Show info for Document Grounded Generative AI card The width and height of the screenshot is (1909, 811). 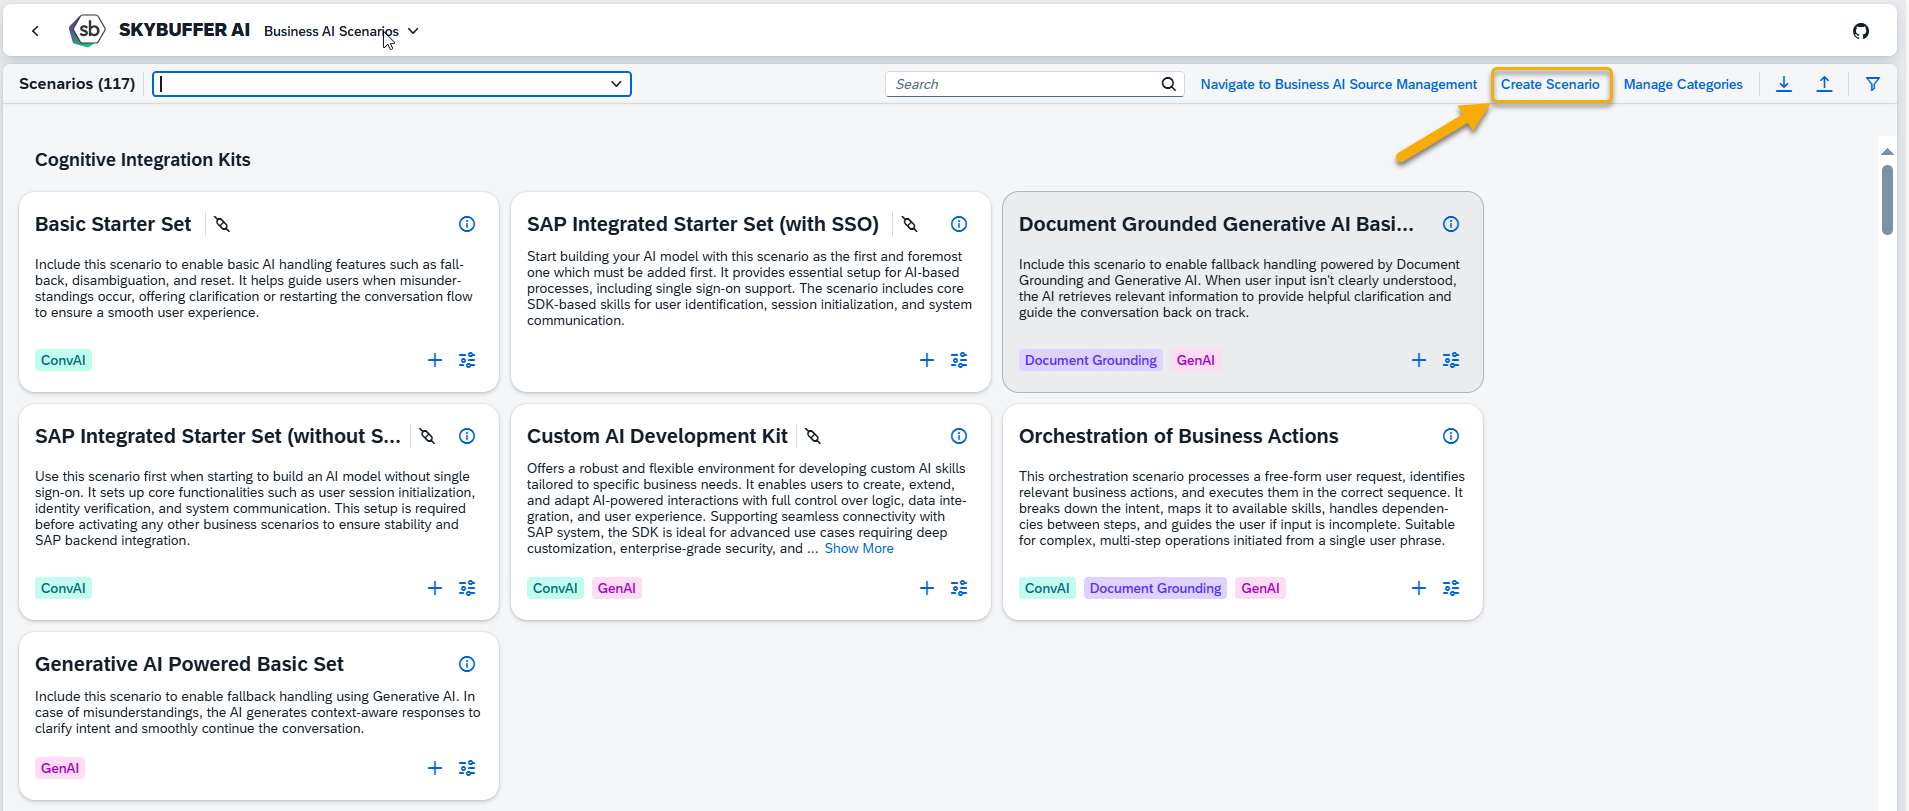pos(1451,224)
